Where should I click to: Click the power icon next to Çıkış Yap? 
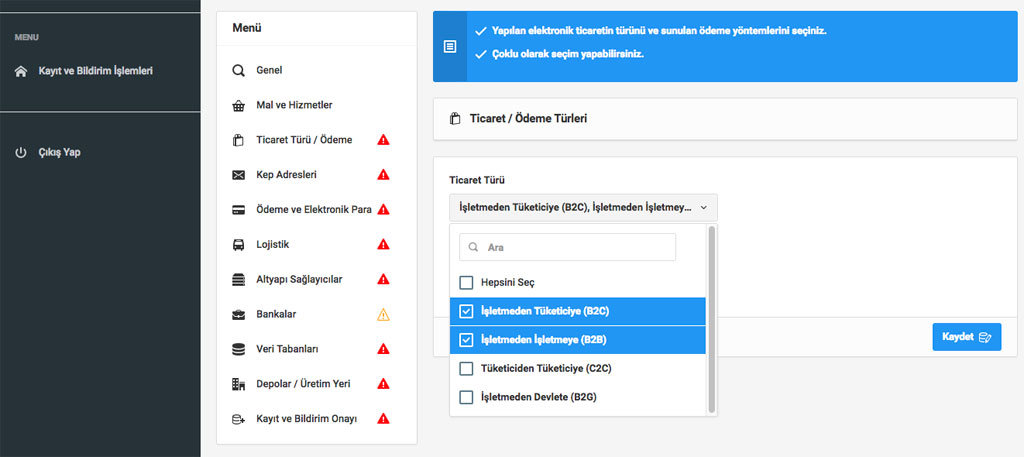click(21, 153)
